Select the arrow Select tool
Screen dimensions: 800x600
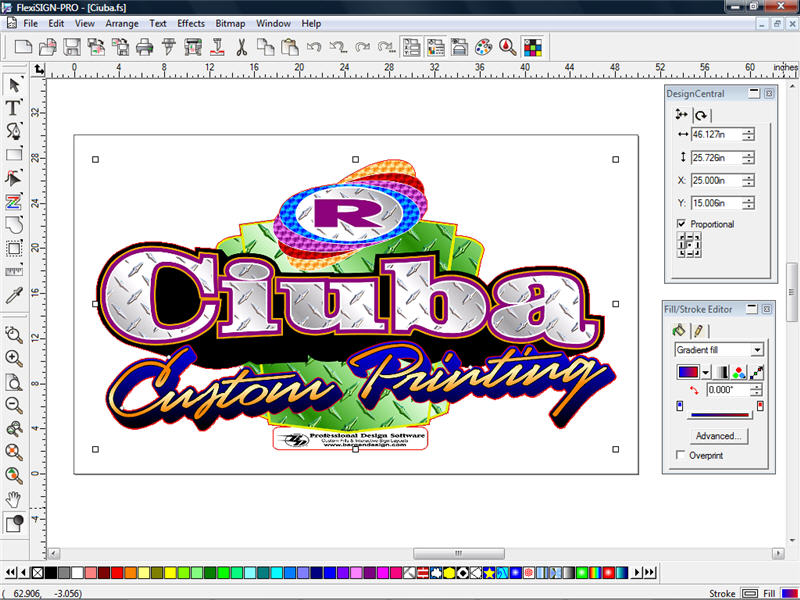pyautogui.click(x=14, y=84)
